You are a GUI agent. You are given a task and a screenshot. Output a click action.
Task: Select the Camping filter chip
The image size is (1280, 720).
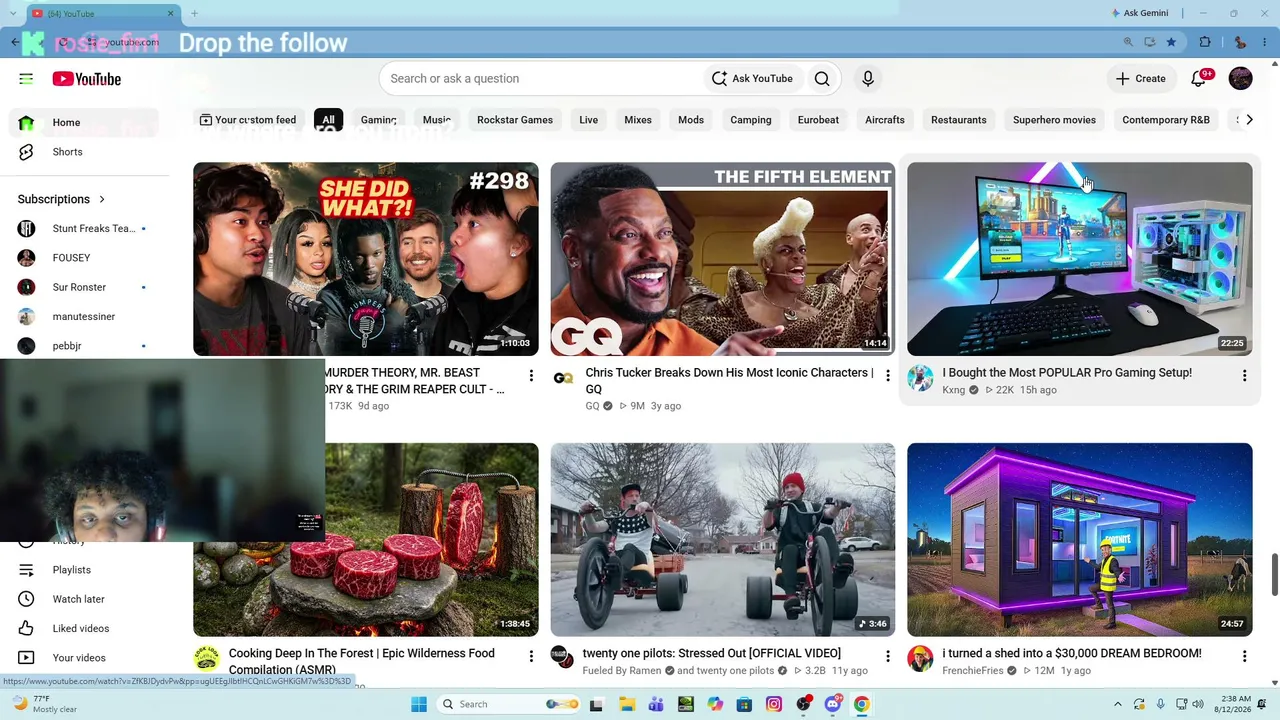point(751,120)
